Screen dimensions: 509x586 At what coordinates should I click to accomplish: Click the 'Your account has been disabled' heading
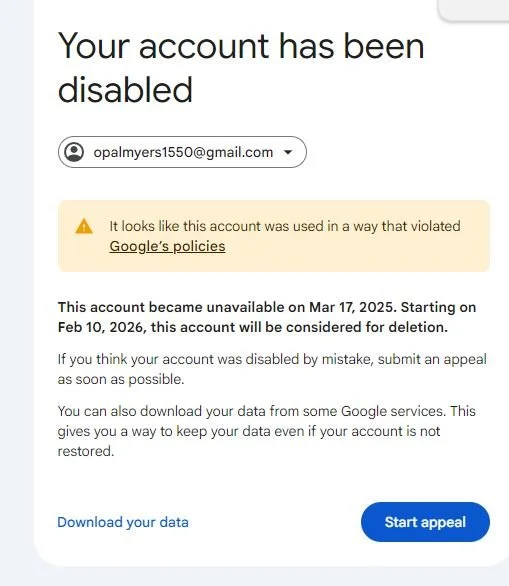(x=241, y=68)
